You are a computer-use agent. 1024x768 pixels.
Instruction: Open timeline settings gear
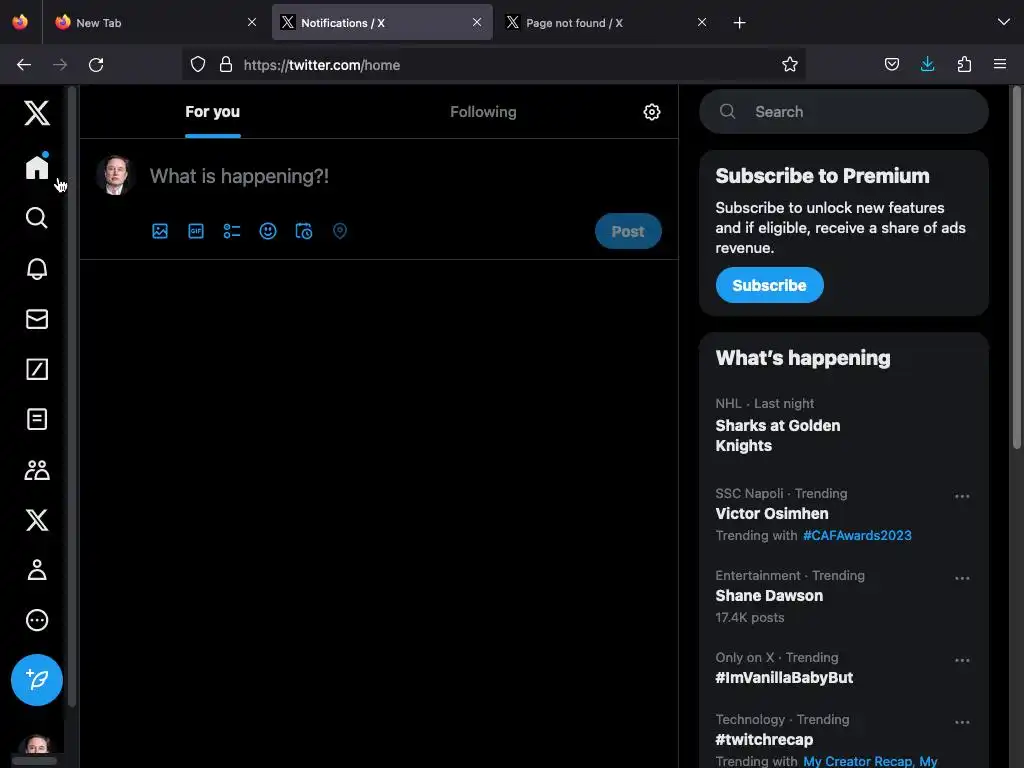click(x=652, y=112)
